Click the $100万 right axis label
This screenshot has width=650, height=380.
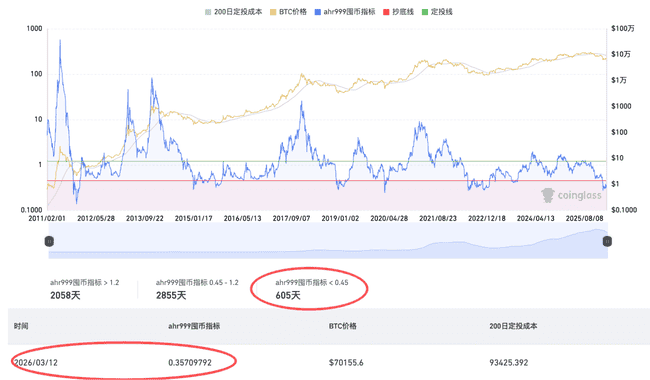623,29
